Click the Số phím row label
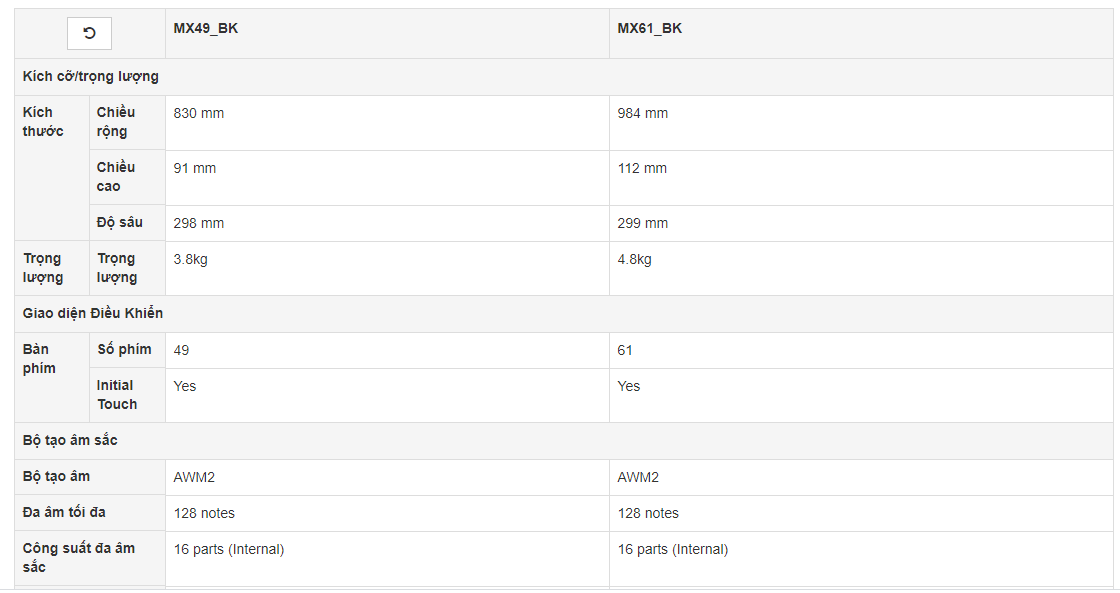The width and height of the screenshot is (1120, 593). pos(124,349)
